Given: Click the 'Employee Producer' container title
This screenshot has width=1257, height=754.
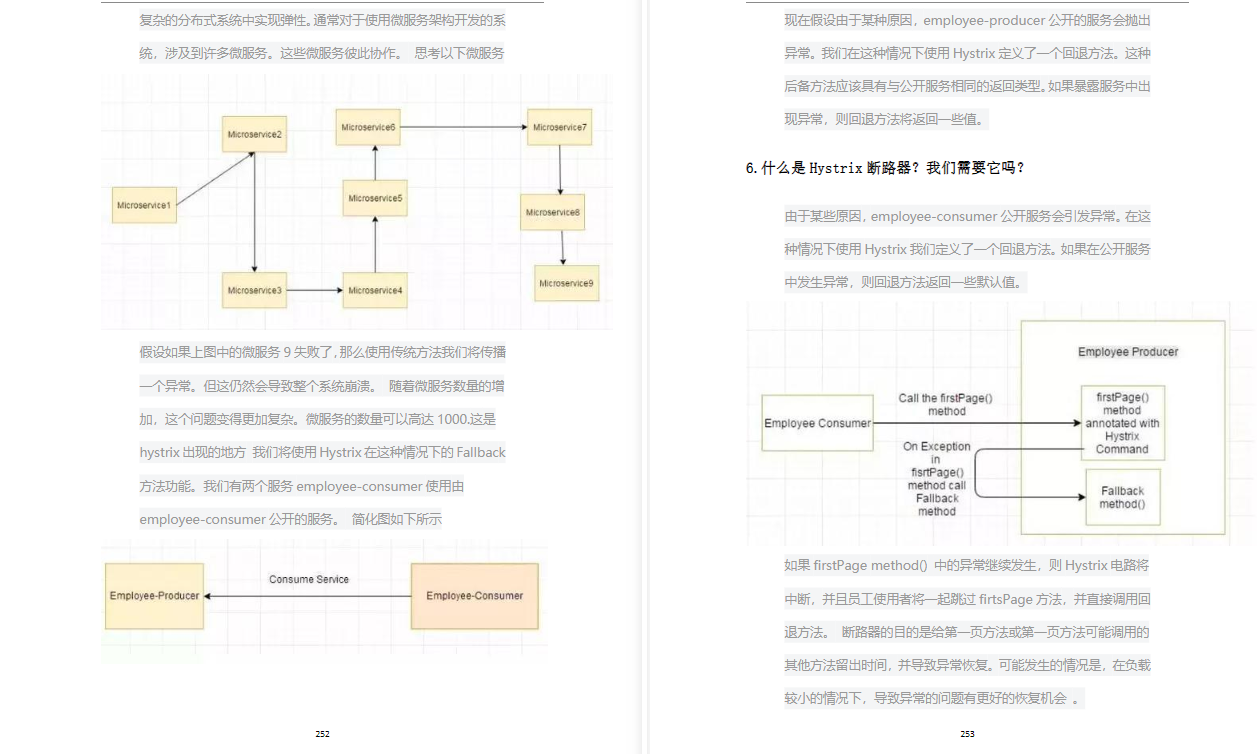Looking at the screenshot, I should point(1128,352).
